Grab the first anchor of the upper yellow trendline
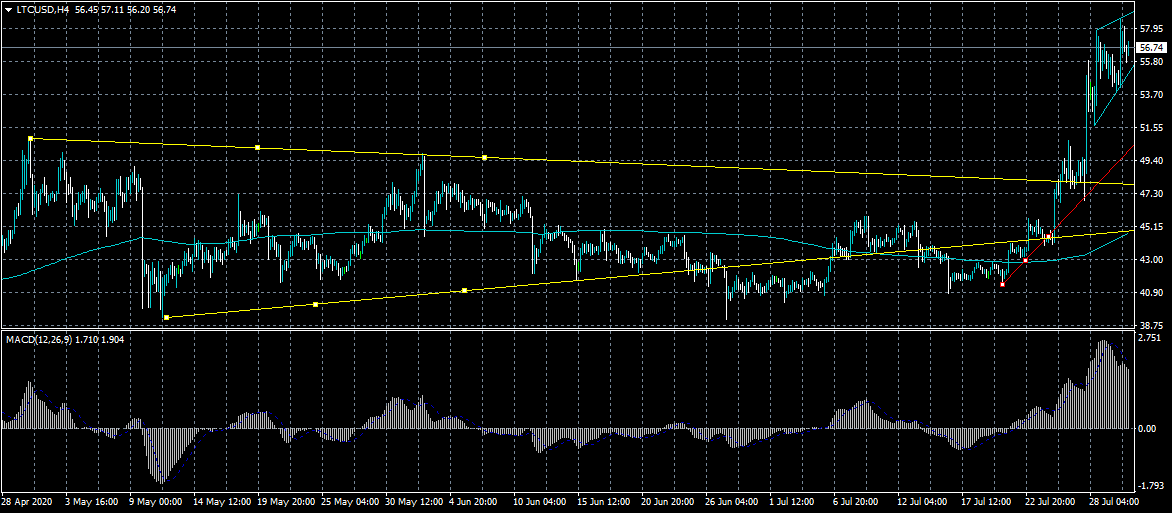1172x513 pixels. coord(31,138)
